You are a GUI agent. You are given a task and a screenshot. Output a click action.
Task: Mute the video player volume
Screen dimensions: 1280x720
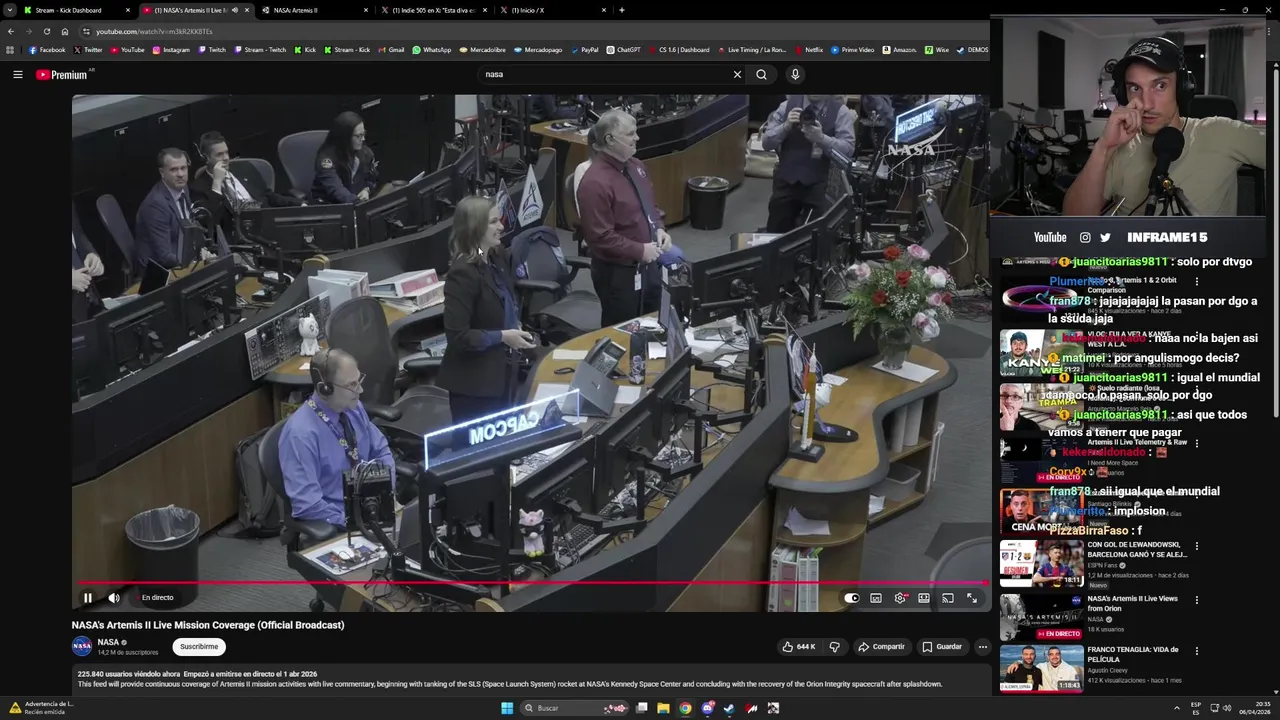[114, 598]
